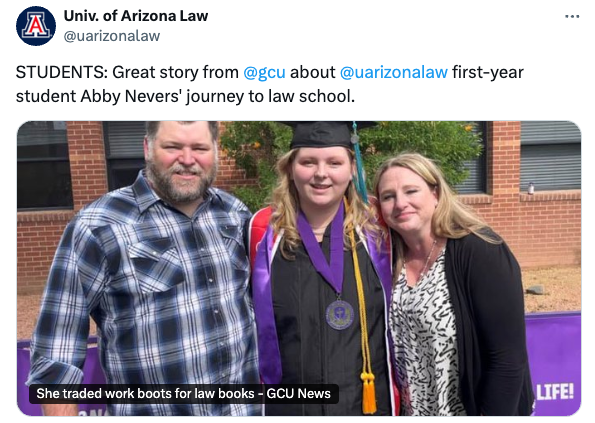
Task: Follow the @gcu mention in the tweet
Action: coord(264,72)
